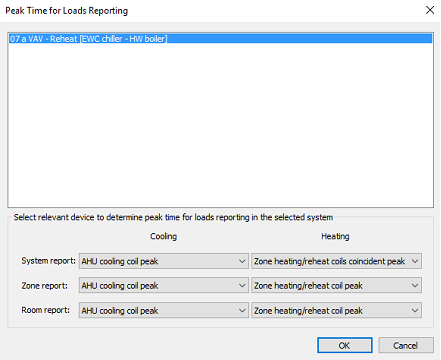This screenshot has width=441, height=360.
Task: Click the 'Select relevant device' group caption
Action: (173, 217)
